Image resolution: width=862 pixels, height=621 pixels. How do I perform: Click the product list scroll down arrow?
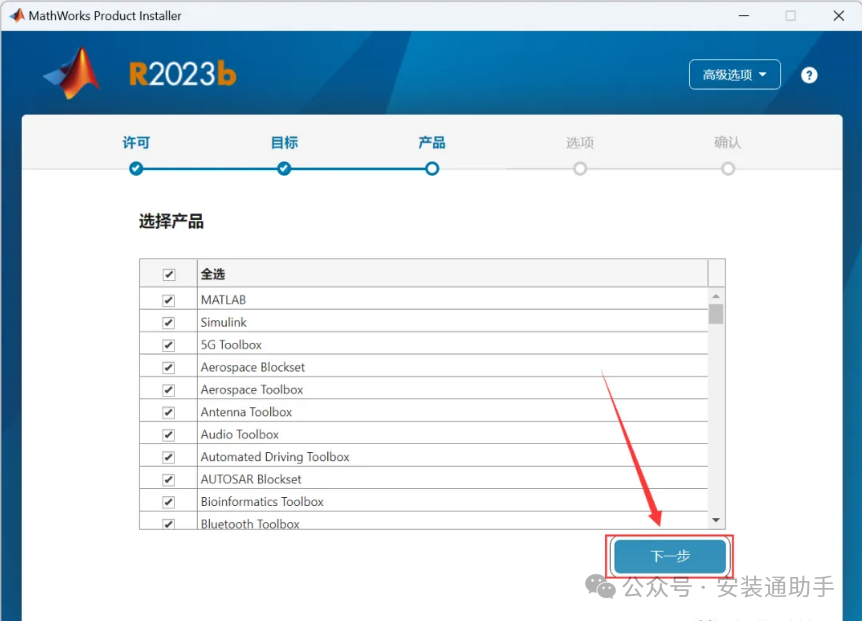[x=716, y=520]
